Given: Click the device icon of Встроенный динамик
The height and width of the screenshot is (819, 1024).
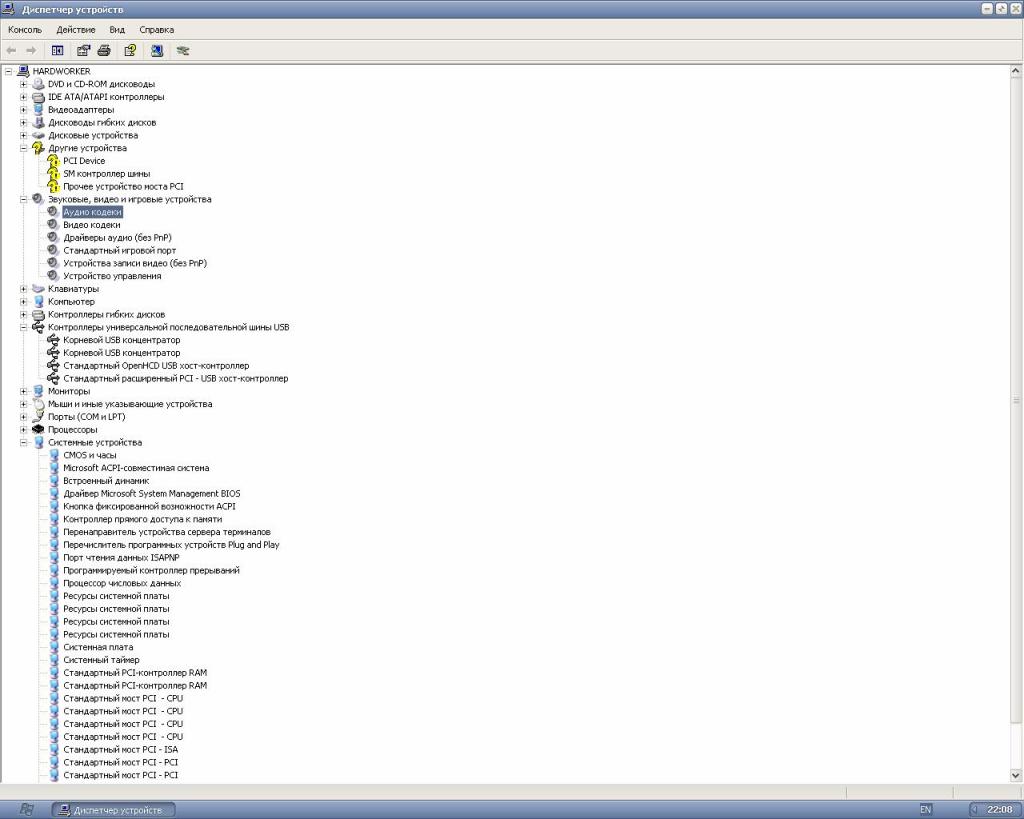Looking at the screenshot, I should pos(54,481).
